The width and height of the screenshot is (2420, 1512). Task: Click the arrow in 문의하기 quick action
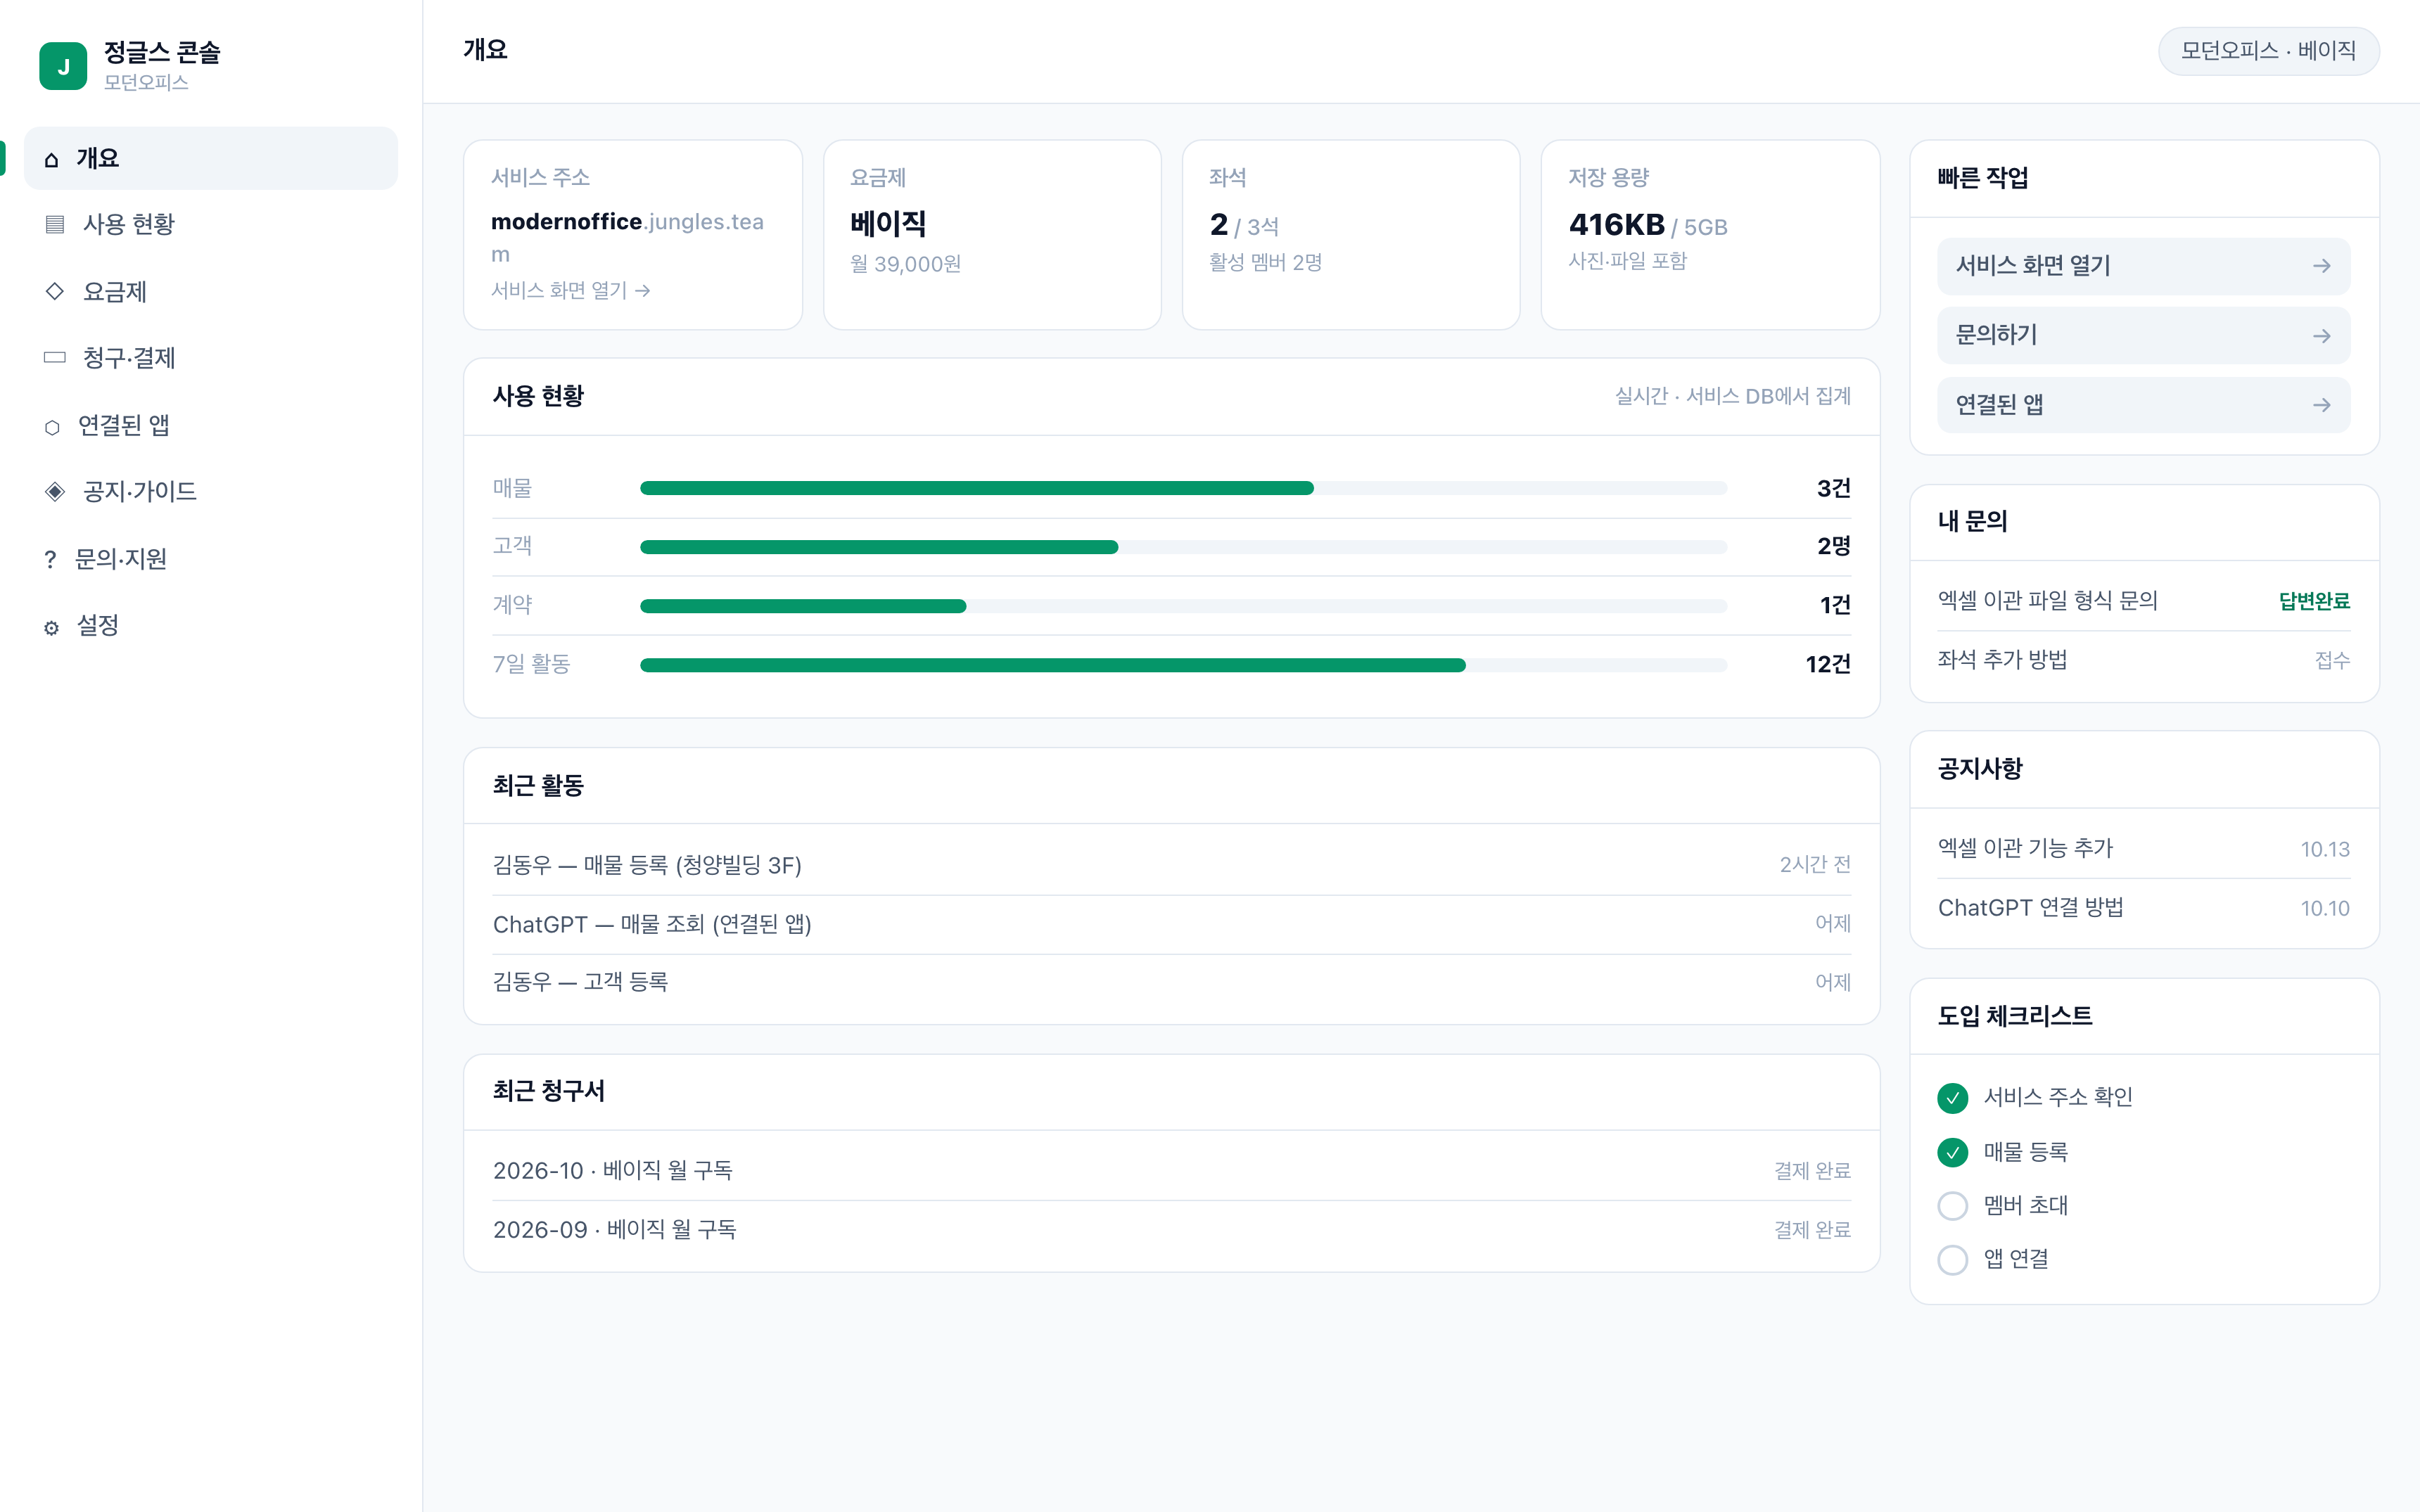[2321, 336]
